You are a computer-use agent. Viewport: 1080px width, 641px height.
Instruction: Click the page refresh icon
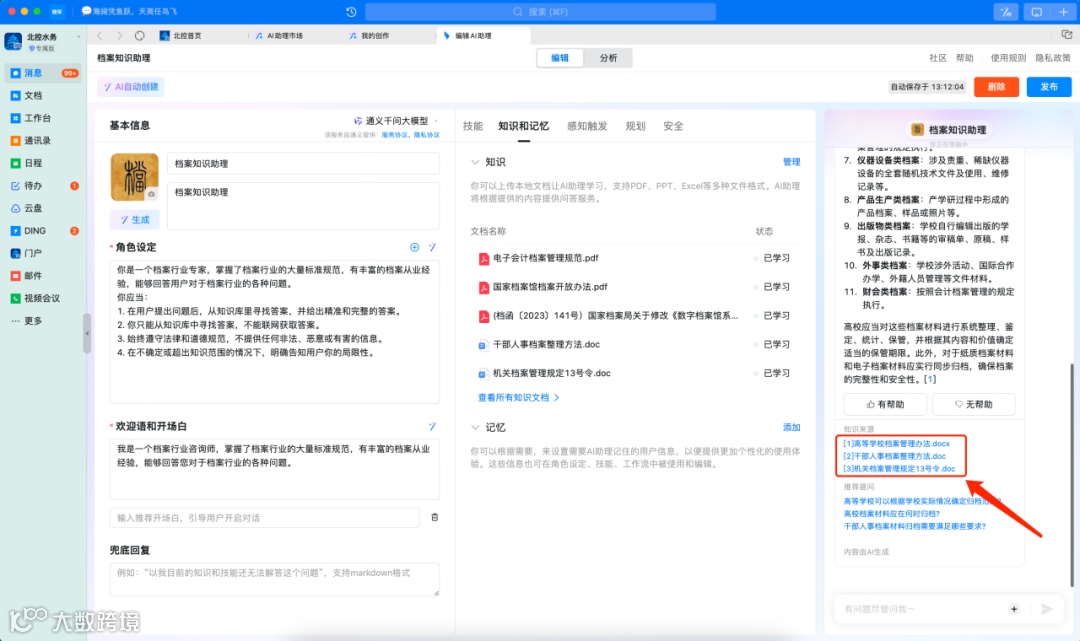click(140, 35)
